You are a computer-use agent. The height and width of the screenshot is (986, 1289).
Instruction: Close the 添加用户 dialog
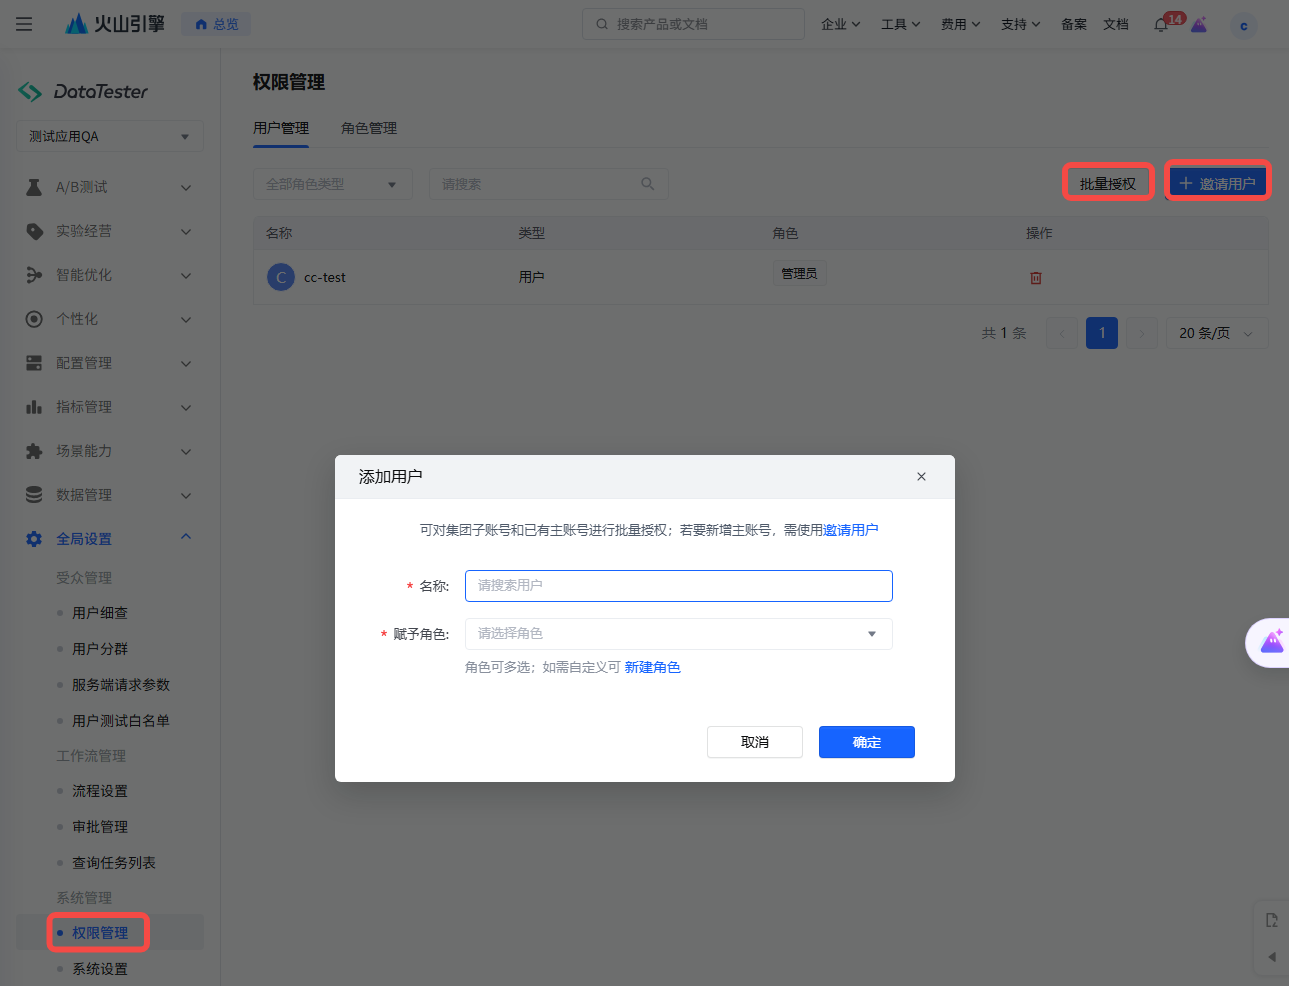[921, 477]
